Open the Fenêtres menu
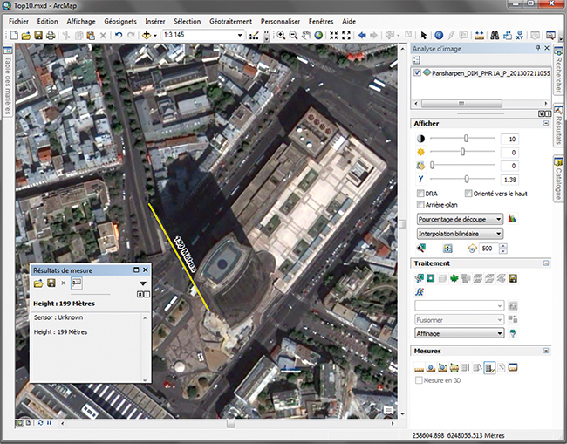This screenshot has width=567, height=444. (321, 21)
